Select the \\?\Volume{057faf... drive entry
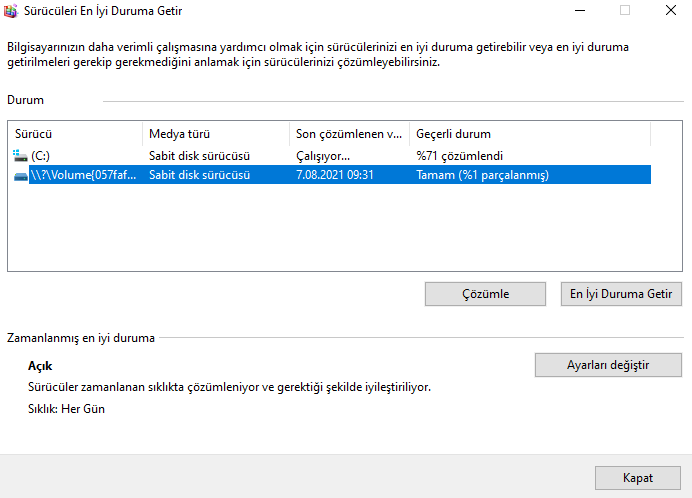The width and height of the screenshot is (692, 498). [83, 176]
